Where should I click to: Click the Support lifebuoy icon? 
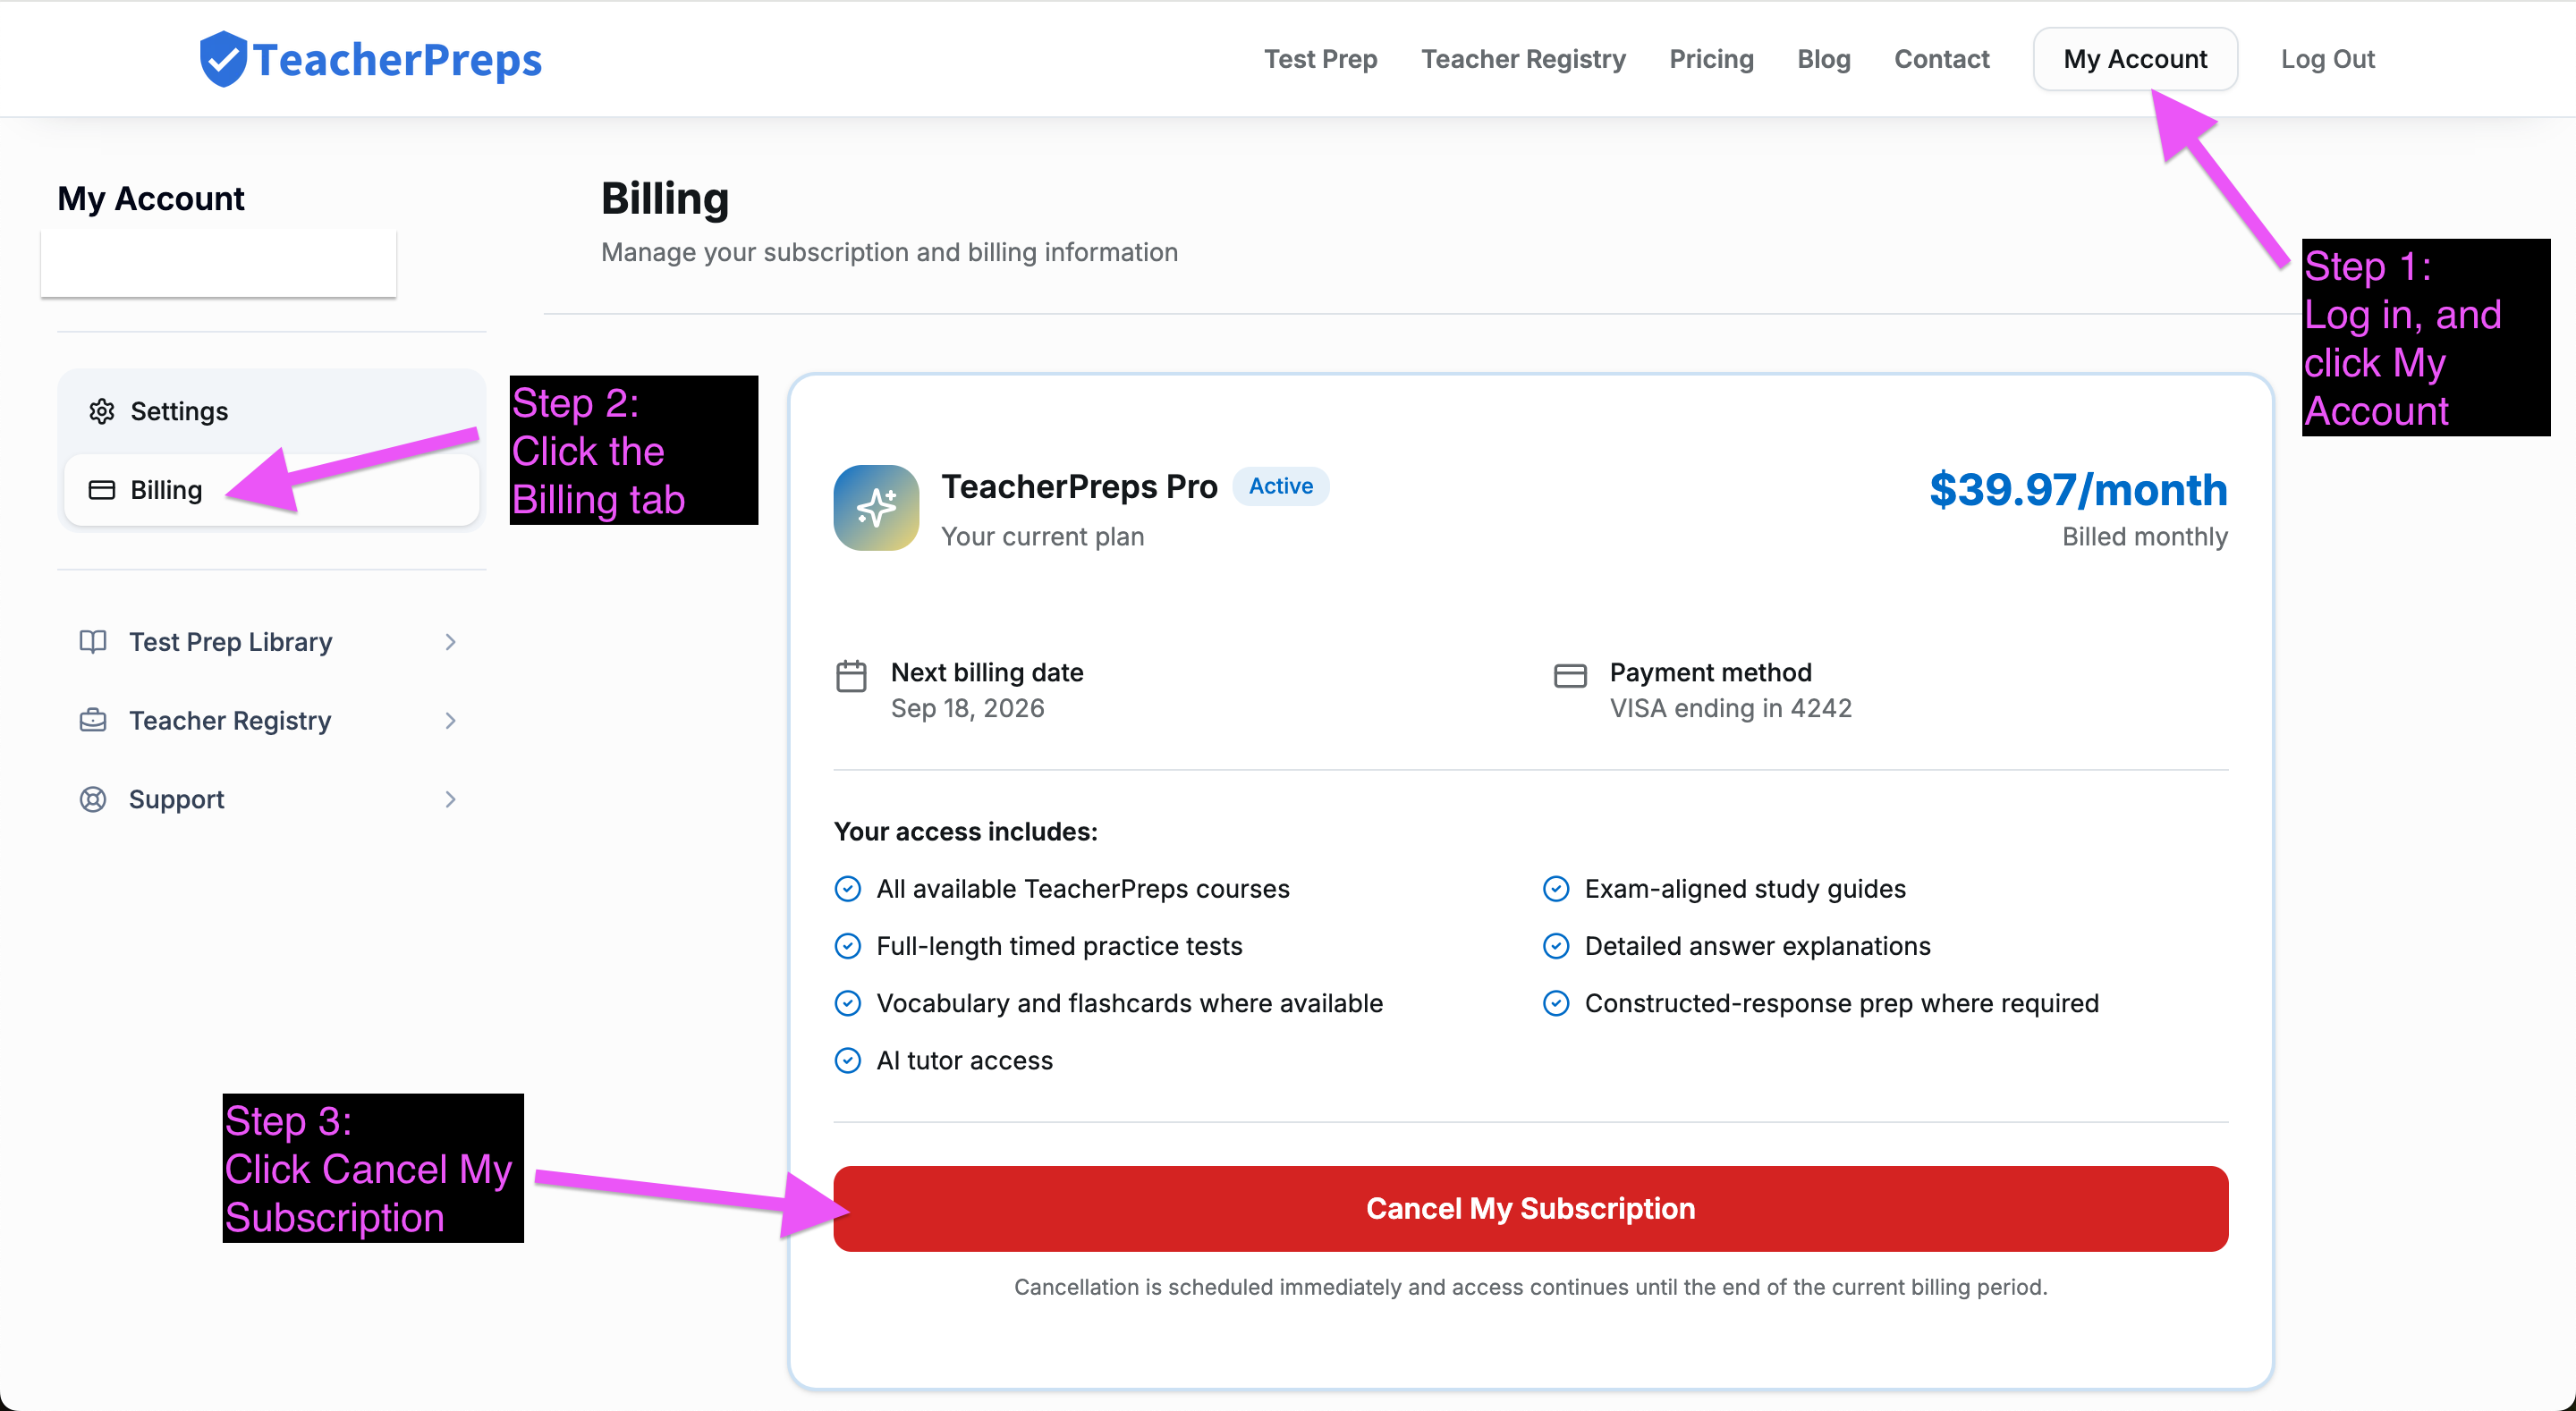93,799
